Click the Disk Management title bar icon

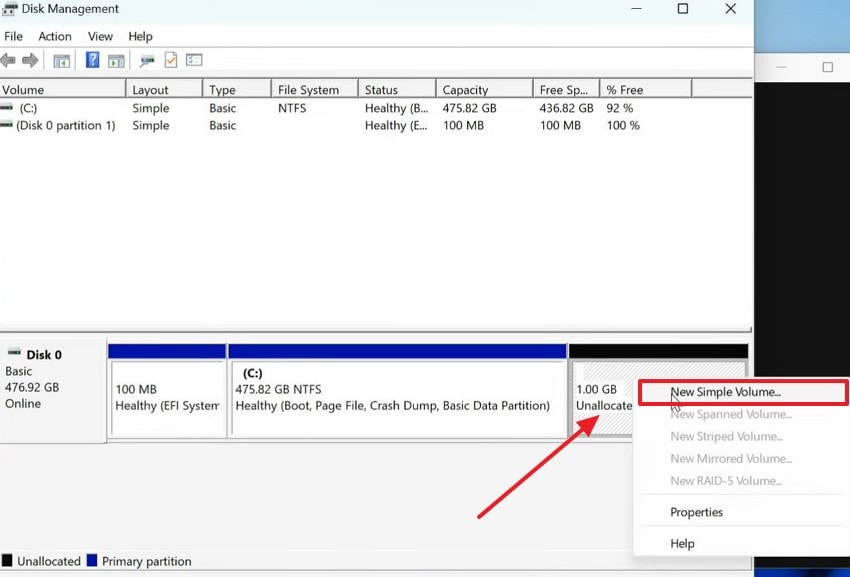coord(9,9)
